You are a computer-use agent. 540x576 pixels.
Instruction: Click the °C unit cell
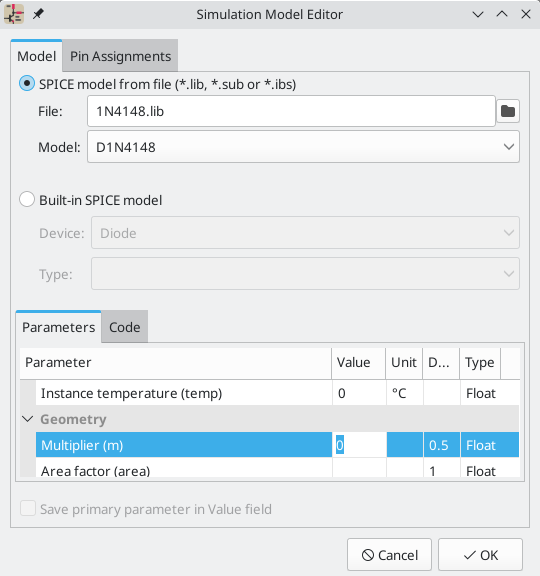[x=405, y=393]
